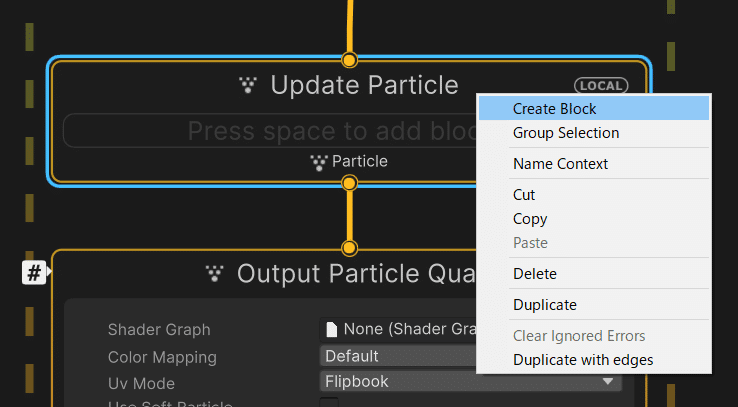Select Duplicate from the context menu
The image size is (738, 407).
pos(544,305)
